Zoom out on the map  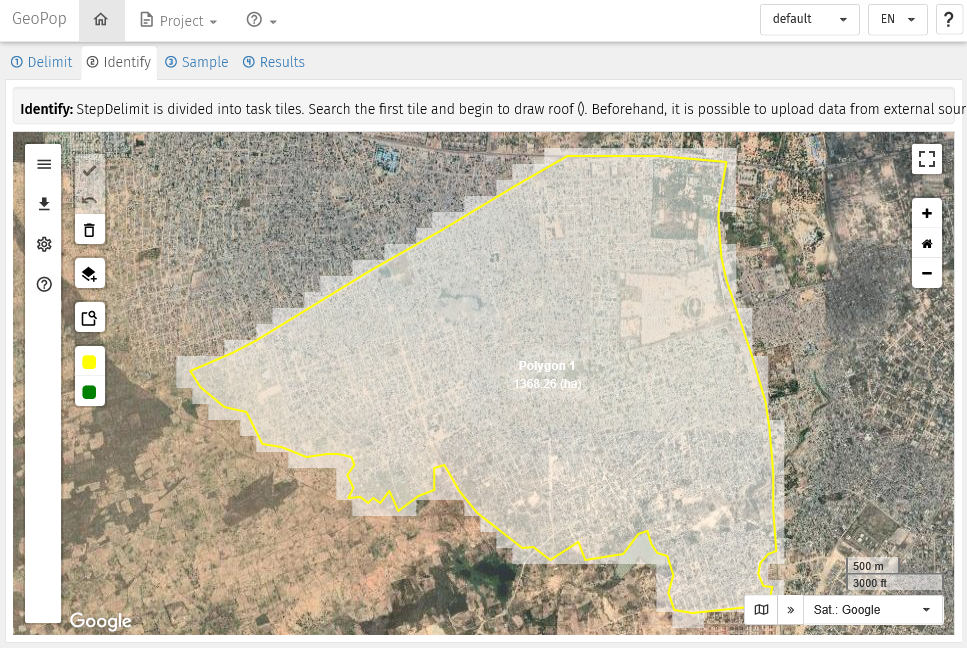927,273
